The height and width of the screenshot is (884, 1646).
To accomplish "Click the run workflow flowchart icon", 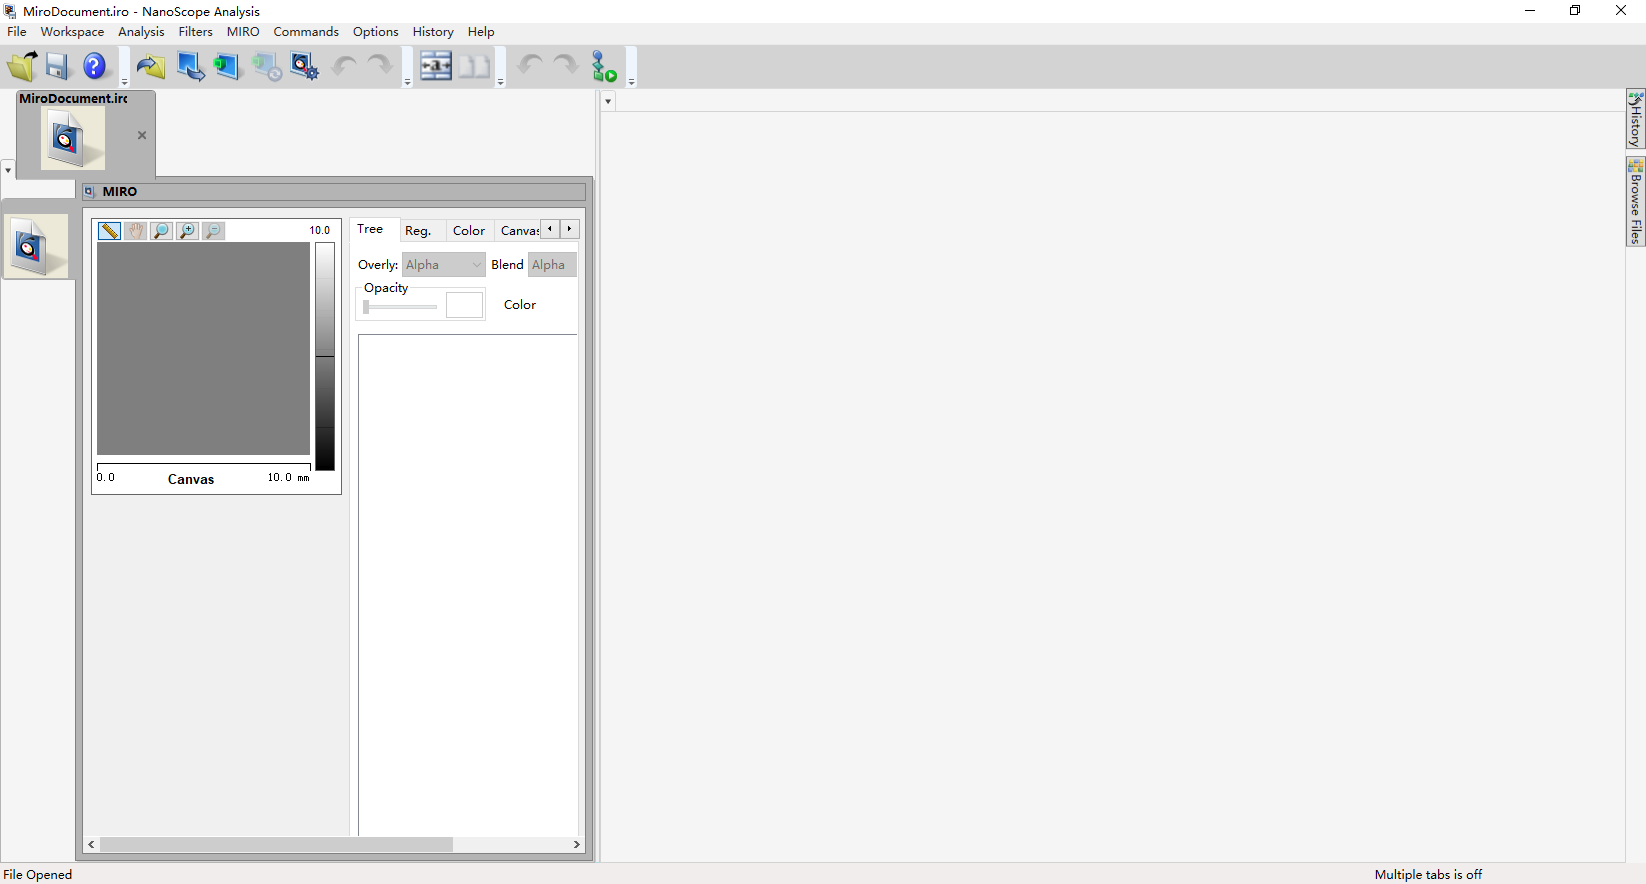I will coord(604,67).
